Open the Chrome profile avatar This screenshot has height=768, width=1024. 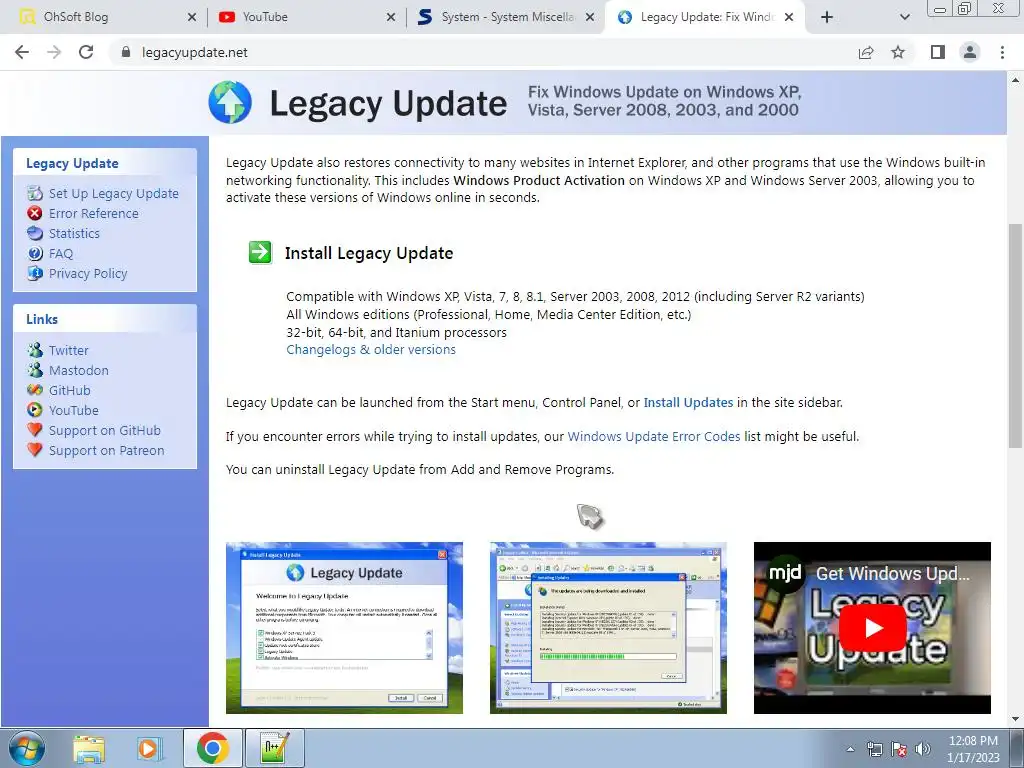coord(970,52)
